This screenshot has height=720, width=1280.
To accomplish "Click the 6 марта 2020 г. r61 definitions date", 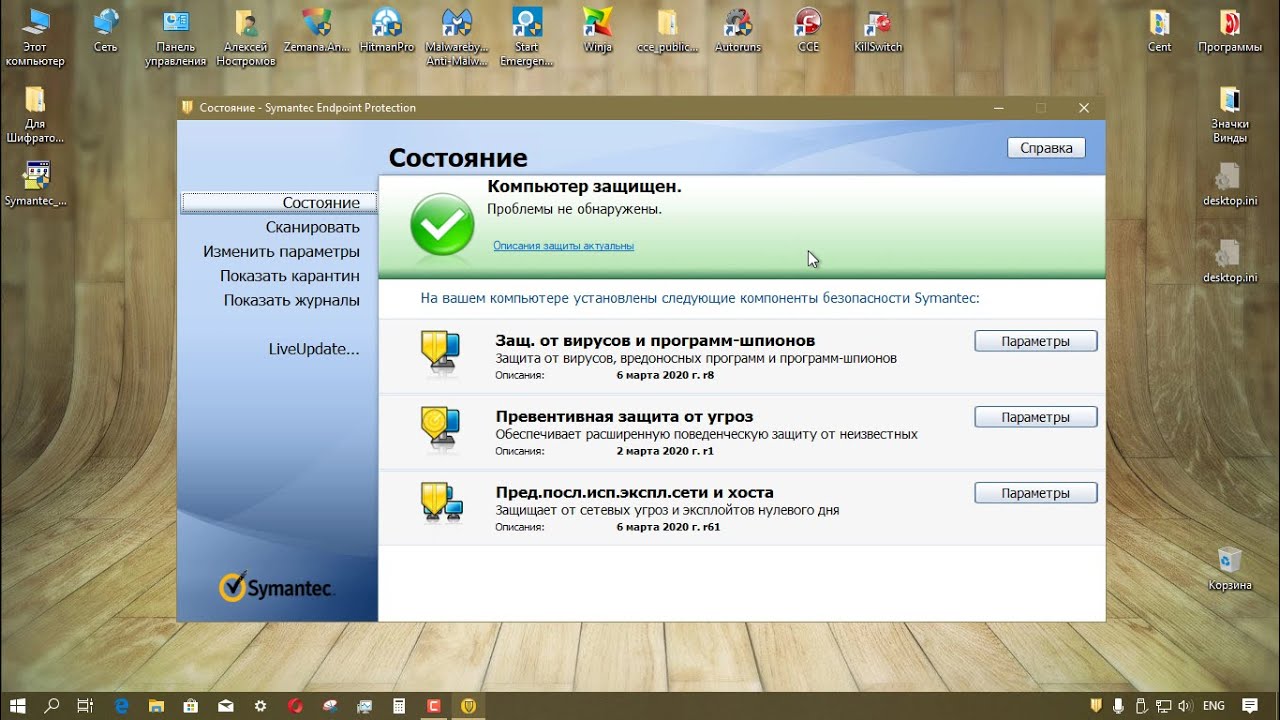I will (x=668, y=527).
